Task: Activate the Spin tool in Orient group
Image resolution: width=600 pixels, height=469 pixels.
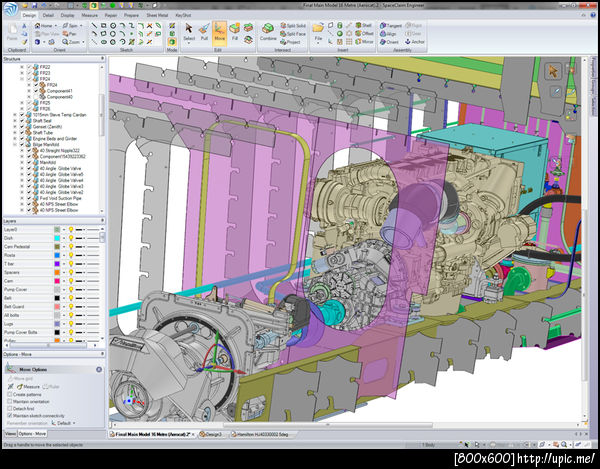Action: coord(70,26)
